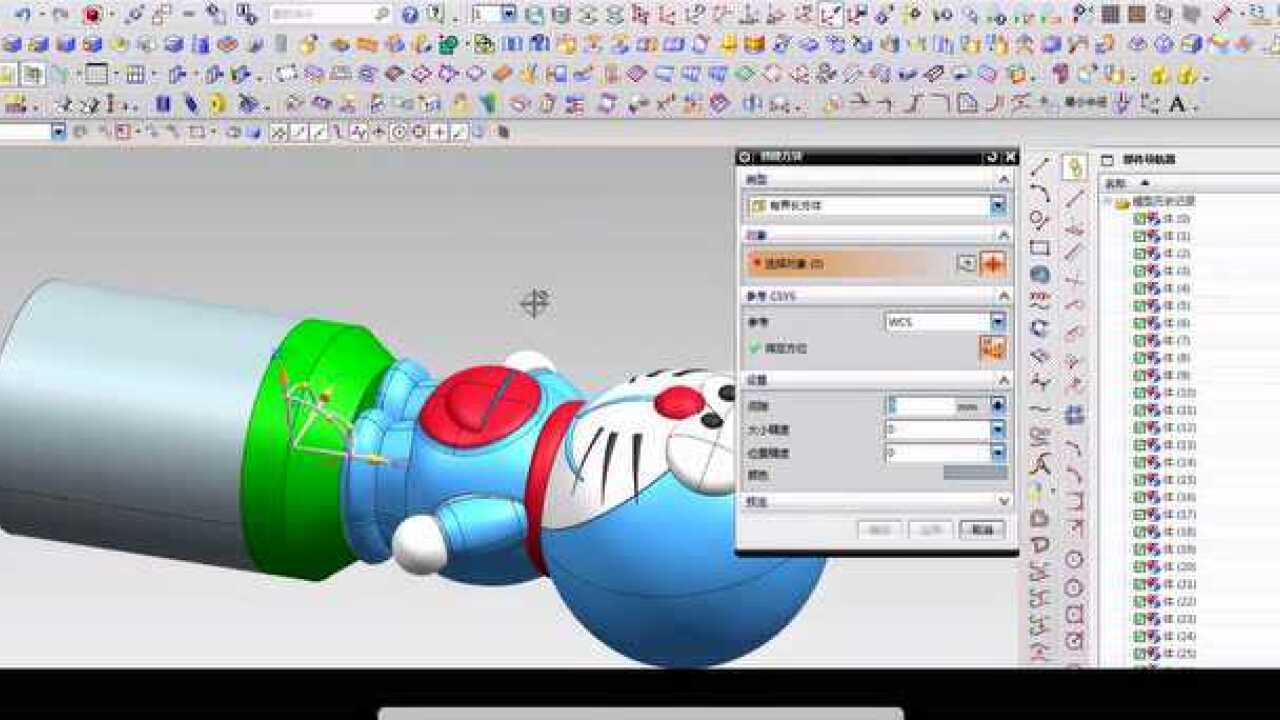This screenshot has width=1280, height=720.
Task: Toggle the circle-center snap icon in selection bar
Action: (399, 132)
